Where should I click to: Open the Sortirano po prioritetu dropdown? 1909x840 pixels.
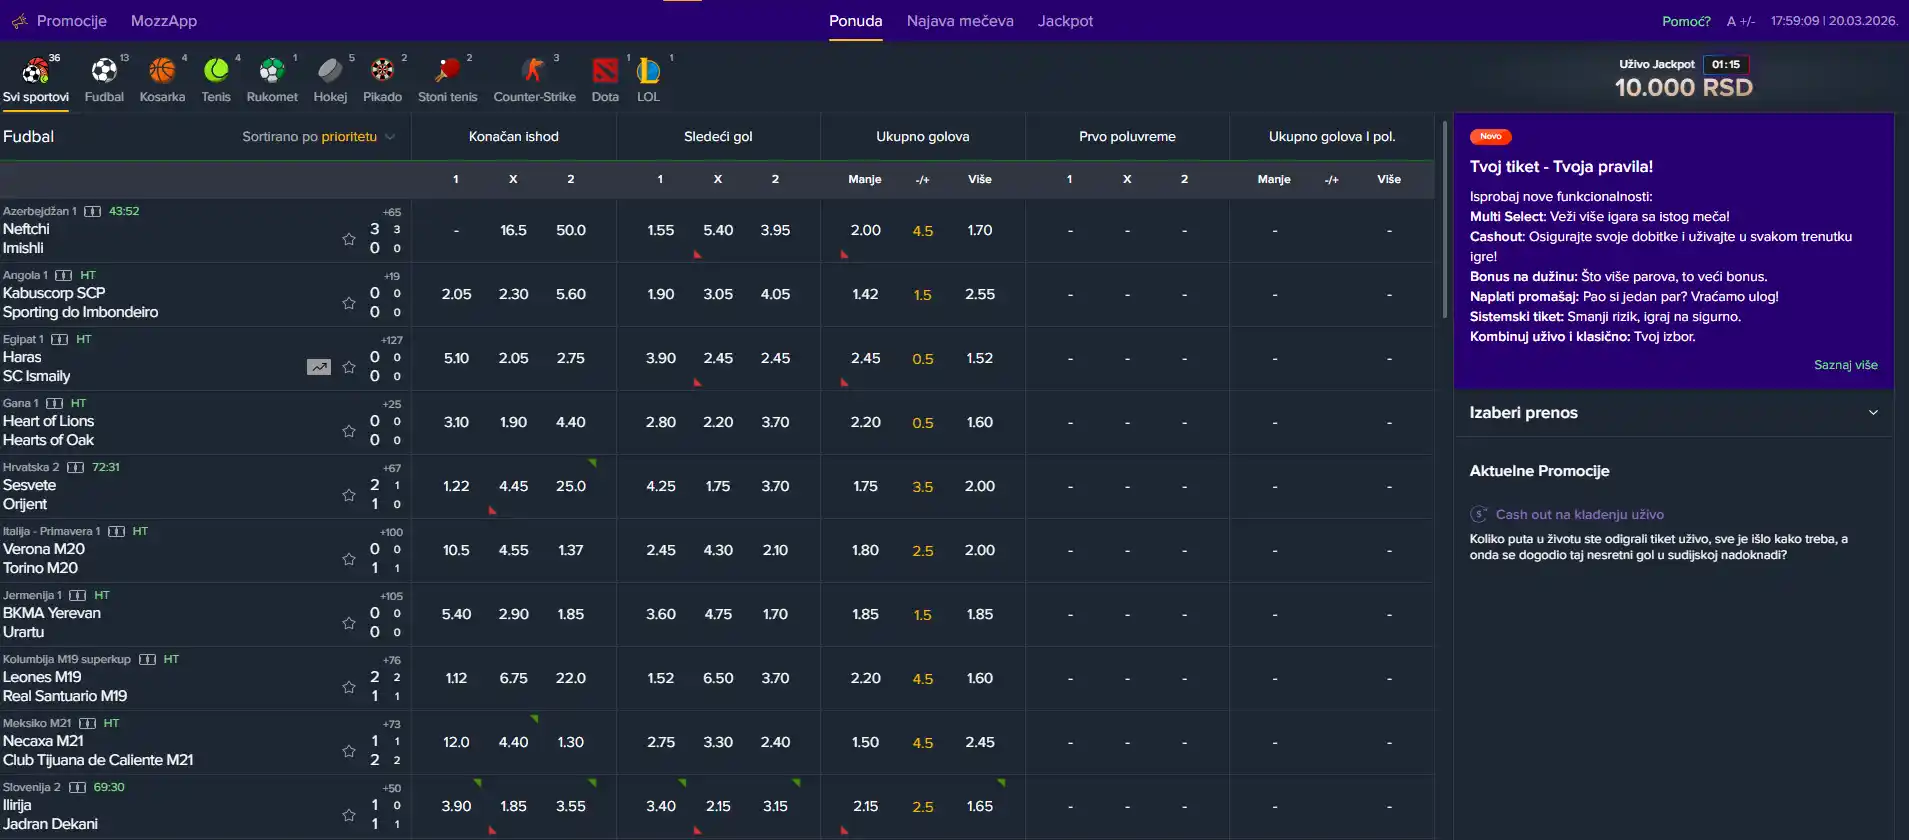coord(319,137)
